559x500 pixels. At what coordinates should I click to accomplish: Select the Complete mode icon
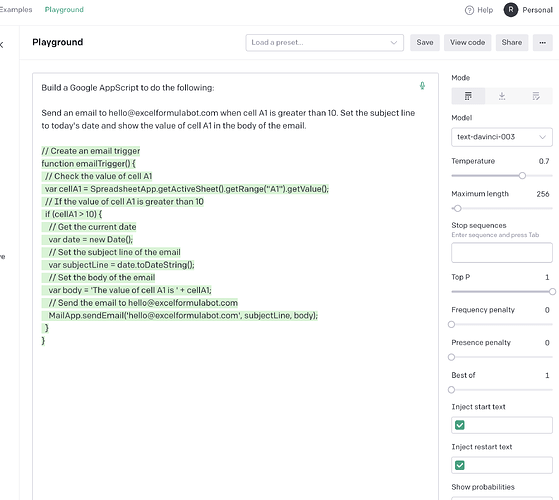coord(468,96)
